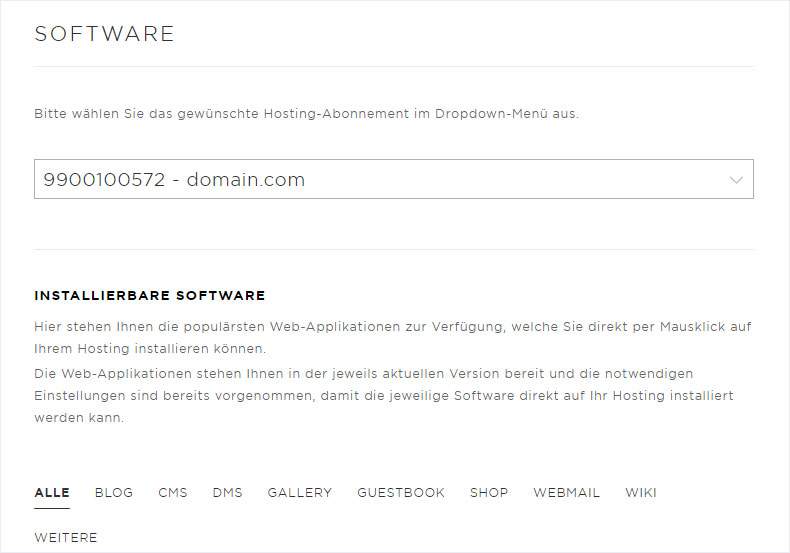Open the WEITERE category tab
The image size is (790, 553).
[66, 537]
